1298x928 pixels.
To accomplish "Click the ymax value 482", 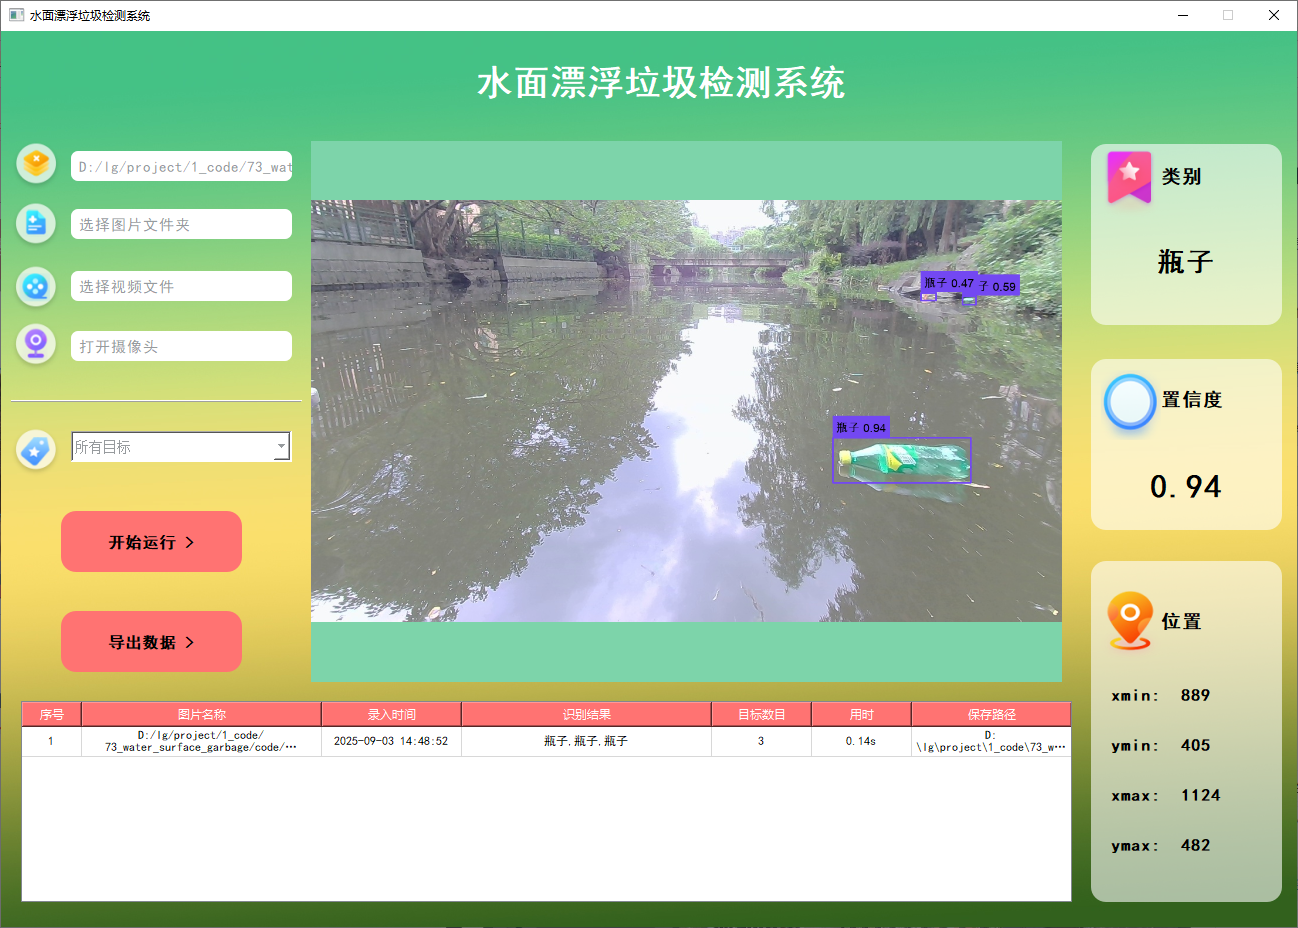I will (1195, 845).
